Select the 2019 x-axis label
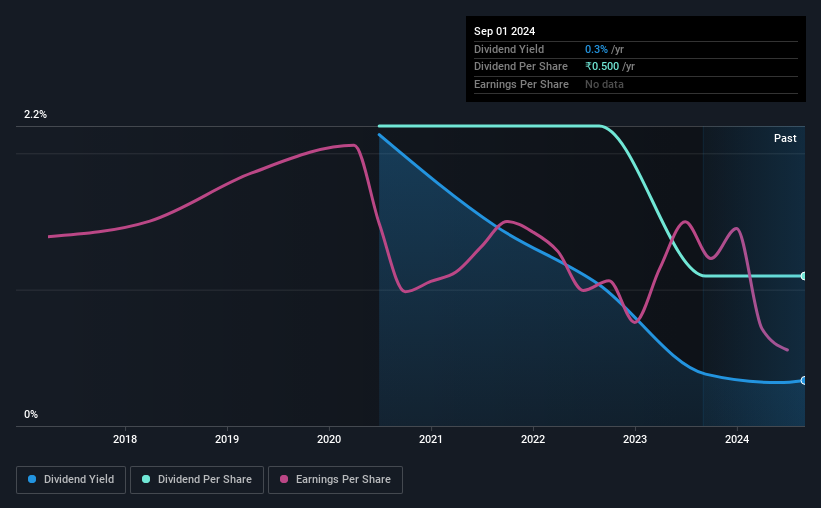Viewport: 821px width, 508px height. 227,439
